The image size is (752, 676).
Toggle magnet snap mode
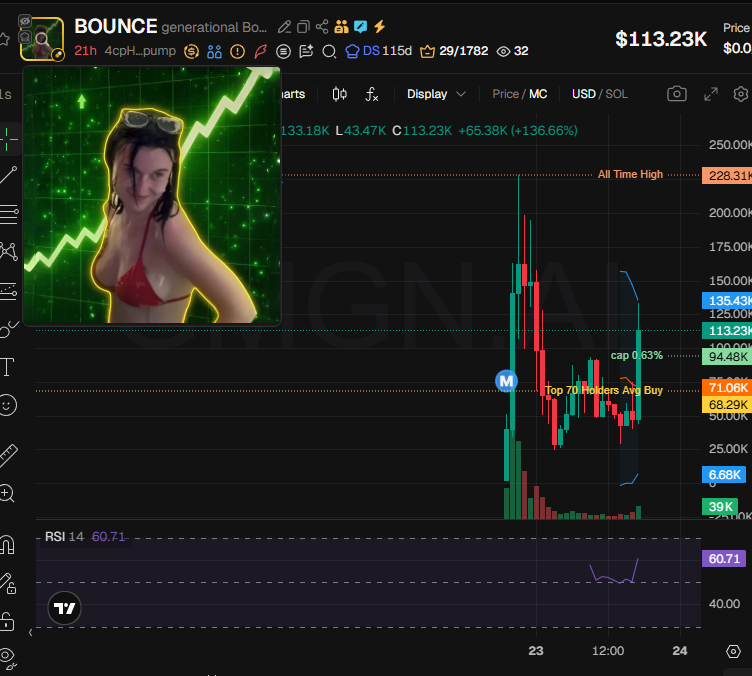pyautogui.click(x=7, y=545)
